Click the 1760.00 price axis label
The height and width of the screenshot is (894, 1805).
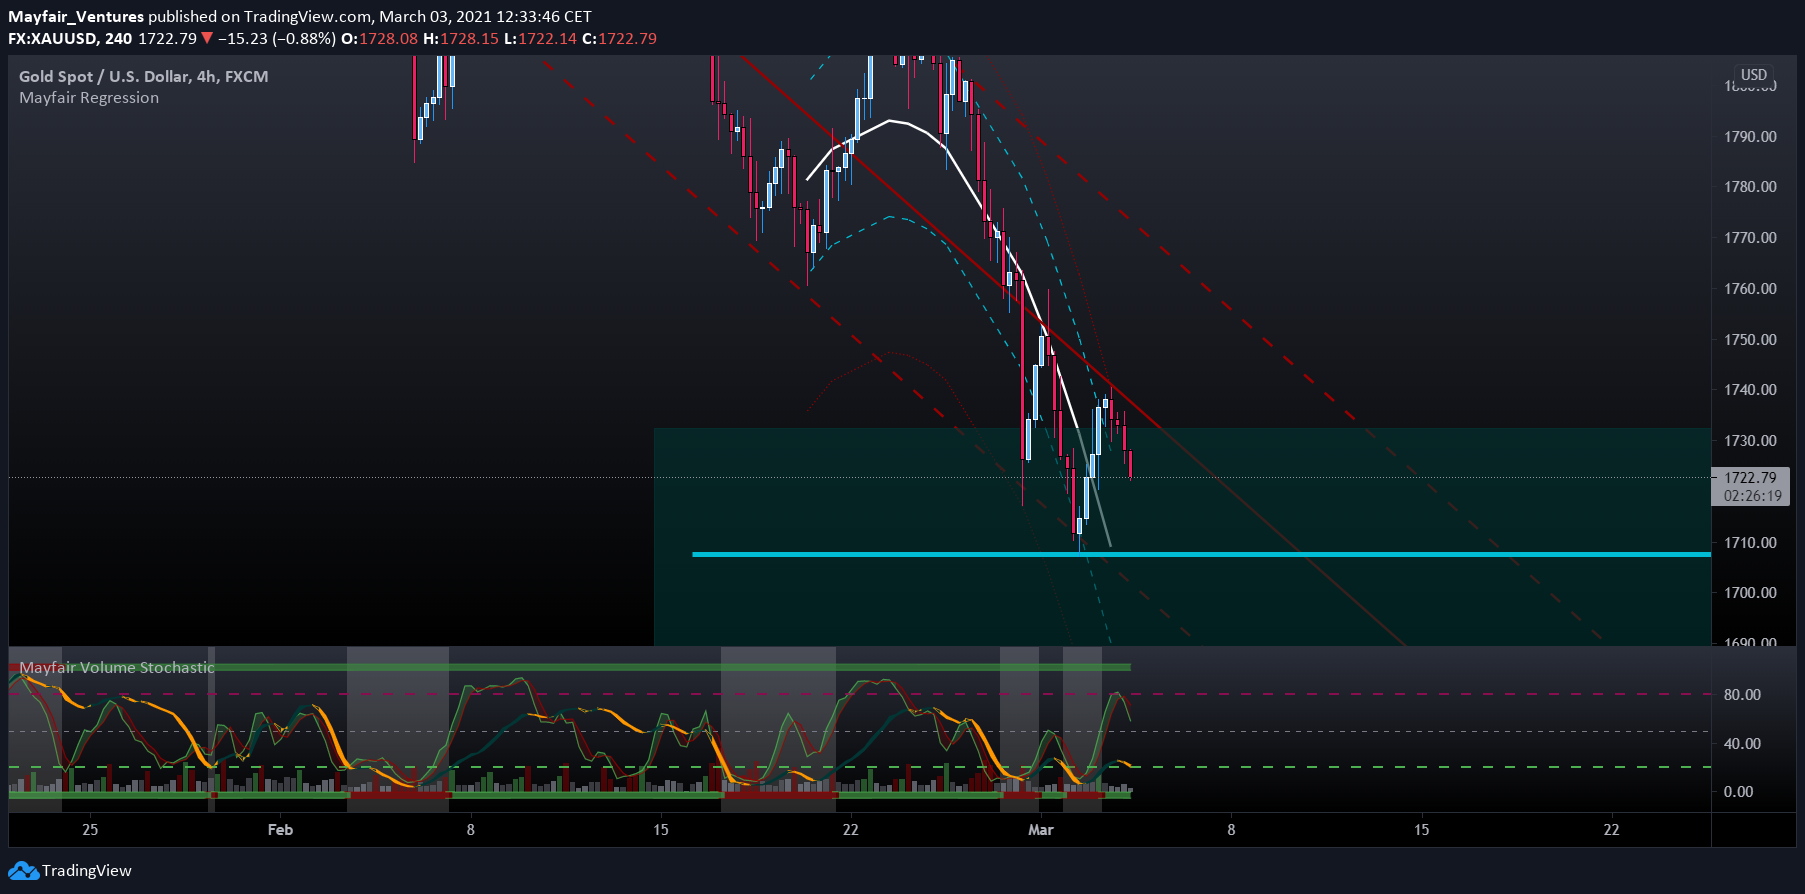(x=1750, y=289)
